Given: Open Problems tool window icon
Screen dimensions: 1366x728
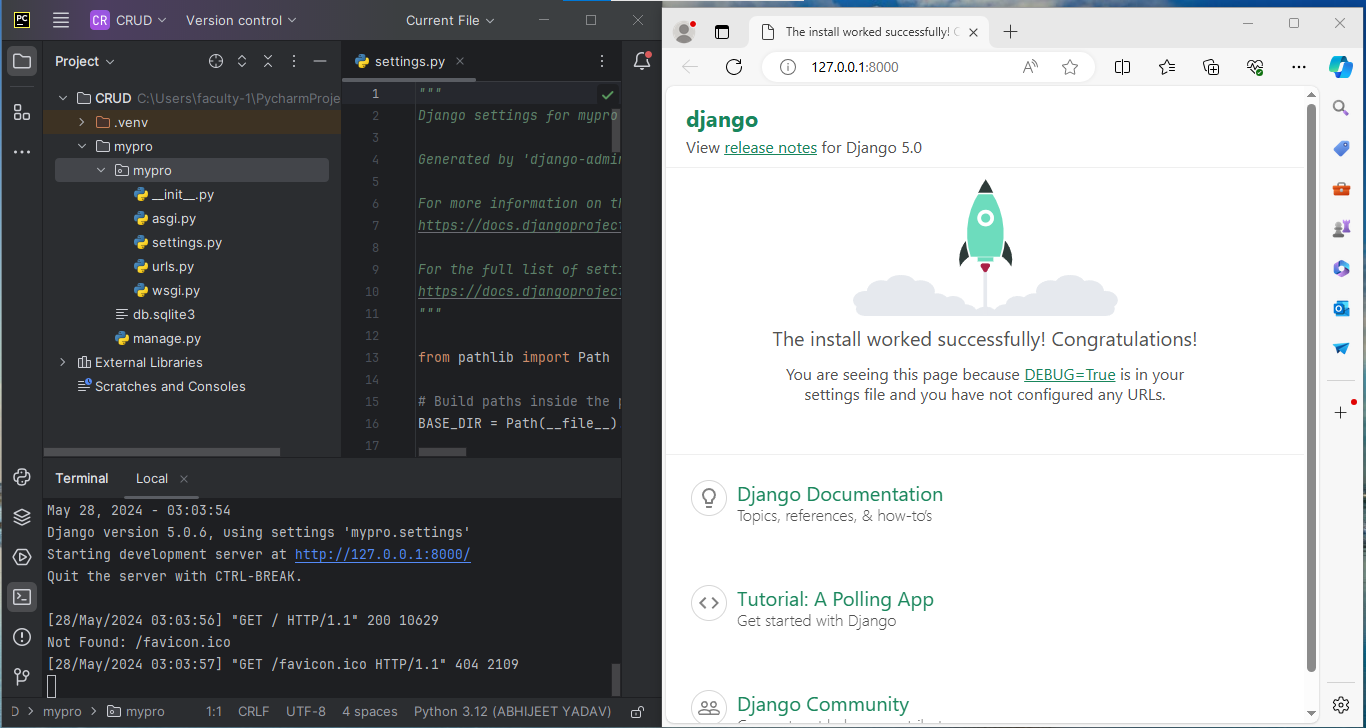Looking at the screenshot, I should (x=21, y=637).
